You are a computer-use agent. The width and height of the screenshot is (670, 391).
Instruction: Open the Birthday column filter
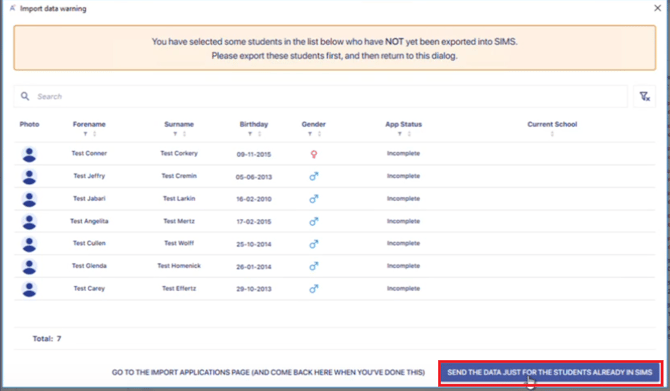[250, 134]
